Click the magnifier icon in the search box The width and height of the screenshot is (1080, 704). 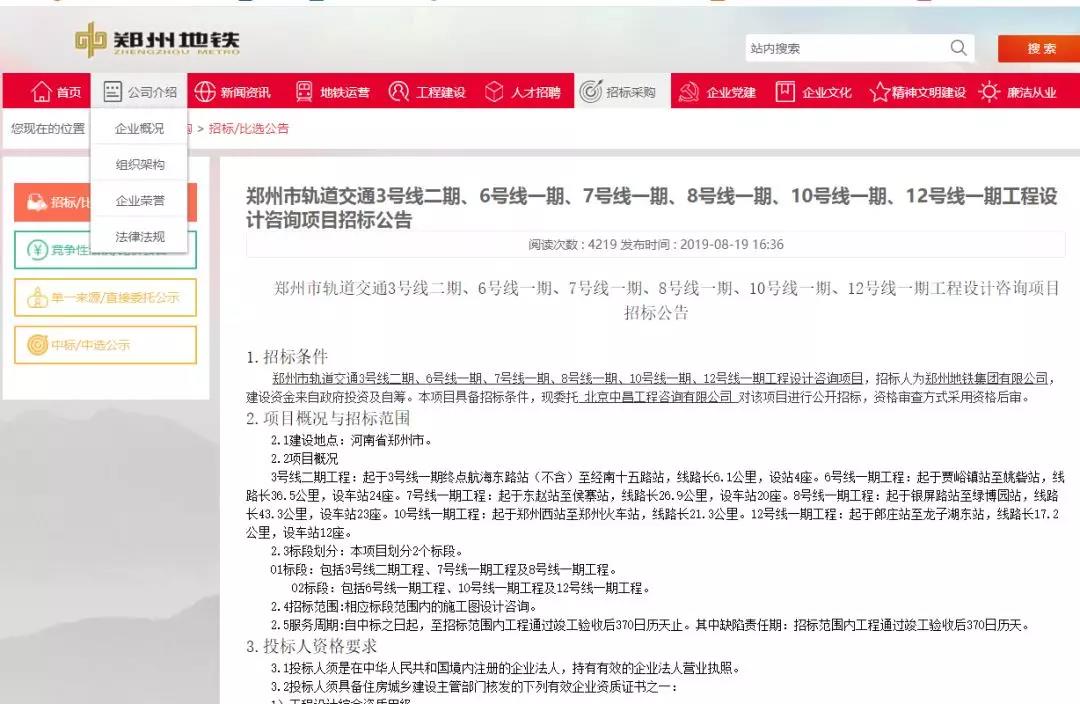point(958,48)
